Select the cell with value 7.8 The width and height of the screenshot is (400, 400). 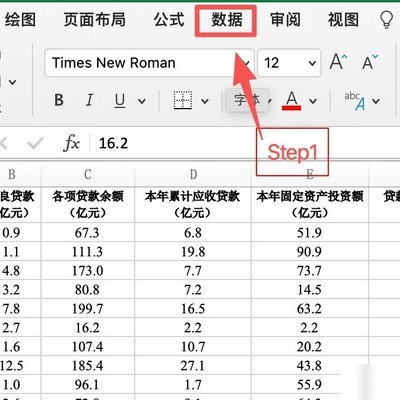click(x=20, y=308)
